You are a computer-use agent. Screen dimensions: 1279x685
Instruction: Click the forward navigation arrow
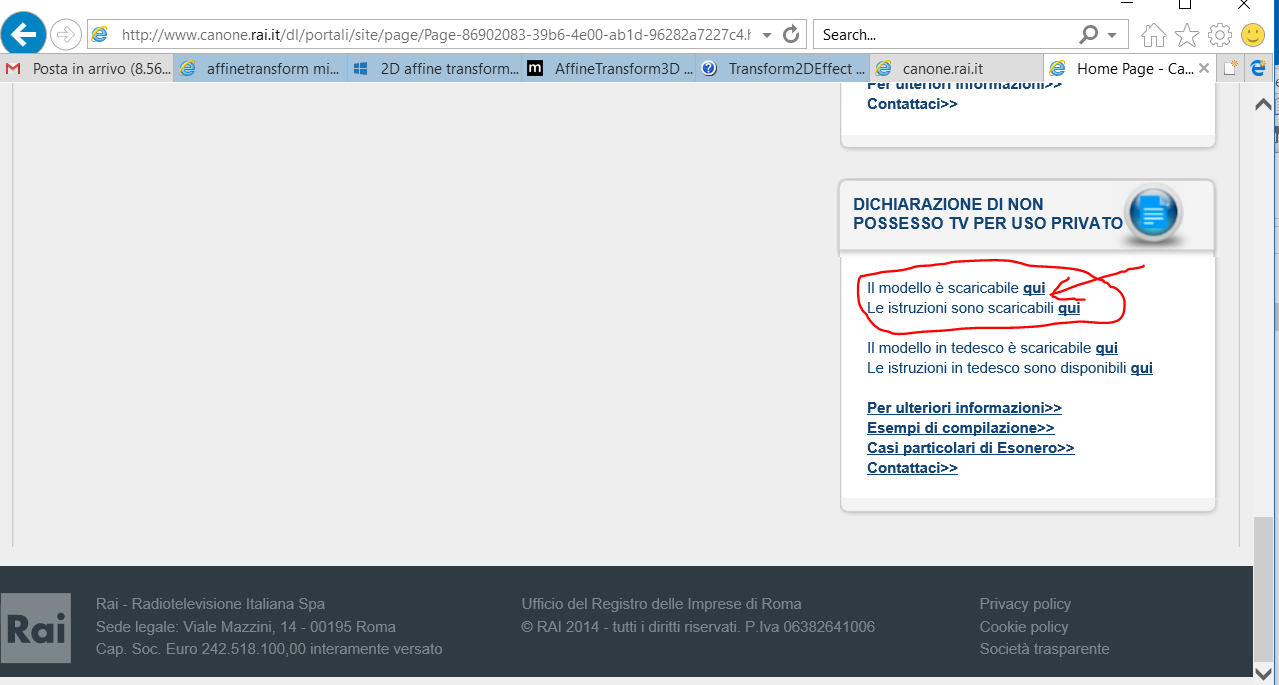point(65,35)
